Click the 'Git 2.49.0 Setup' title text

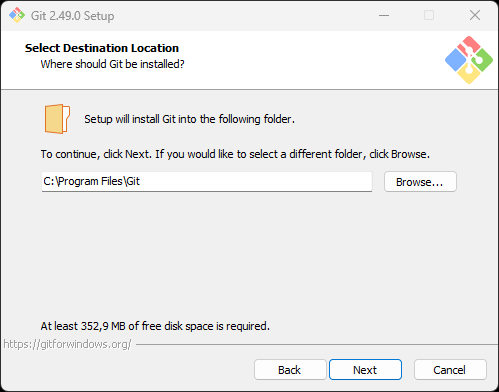point(72,16)
